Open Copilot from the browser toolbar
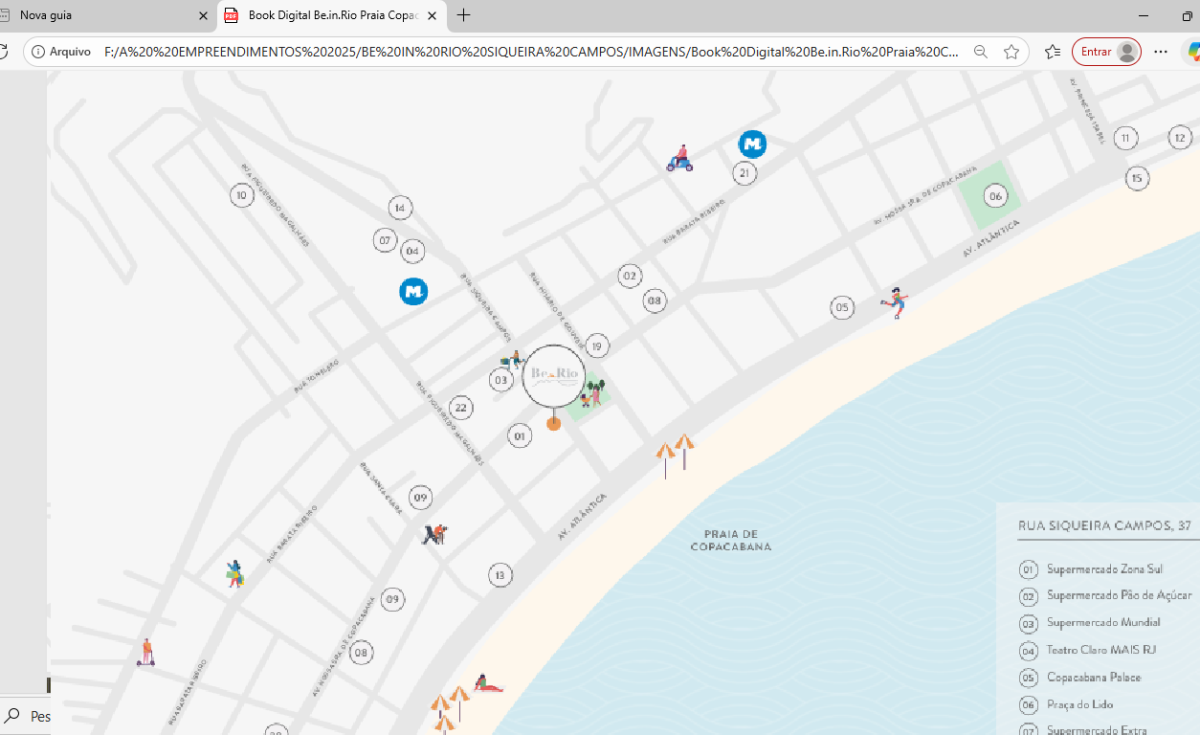 click(x=1191, y=51)
